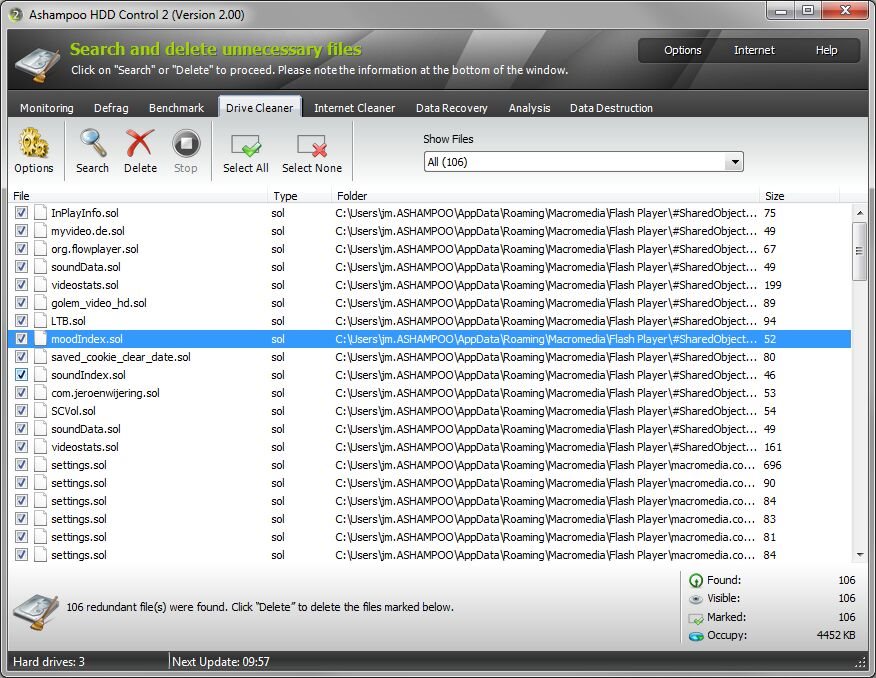The image size is (876, 678).
Task: Select the settings.sol row sized 81
Action: (430, 537)
